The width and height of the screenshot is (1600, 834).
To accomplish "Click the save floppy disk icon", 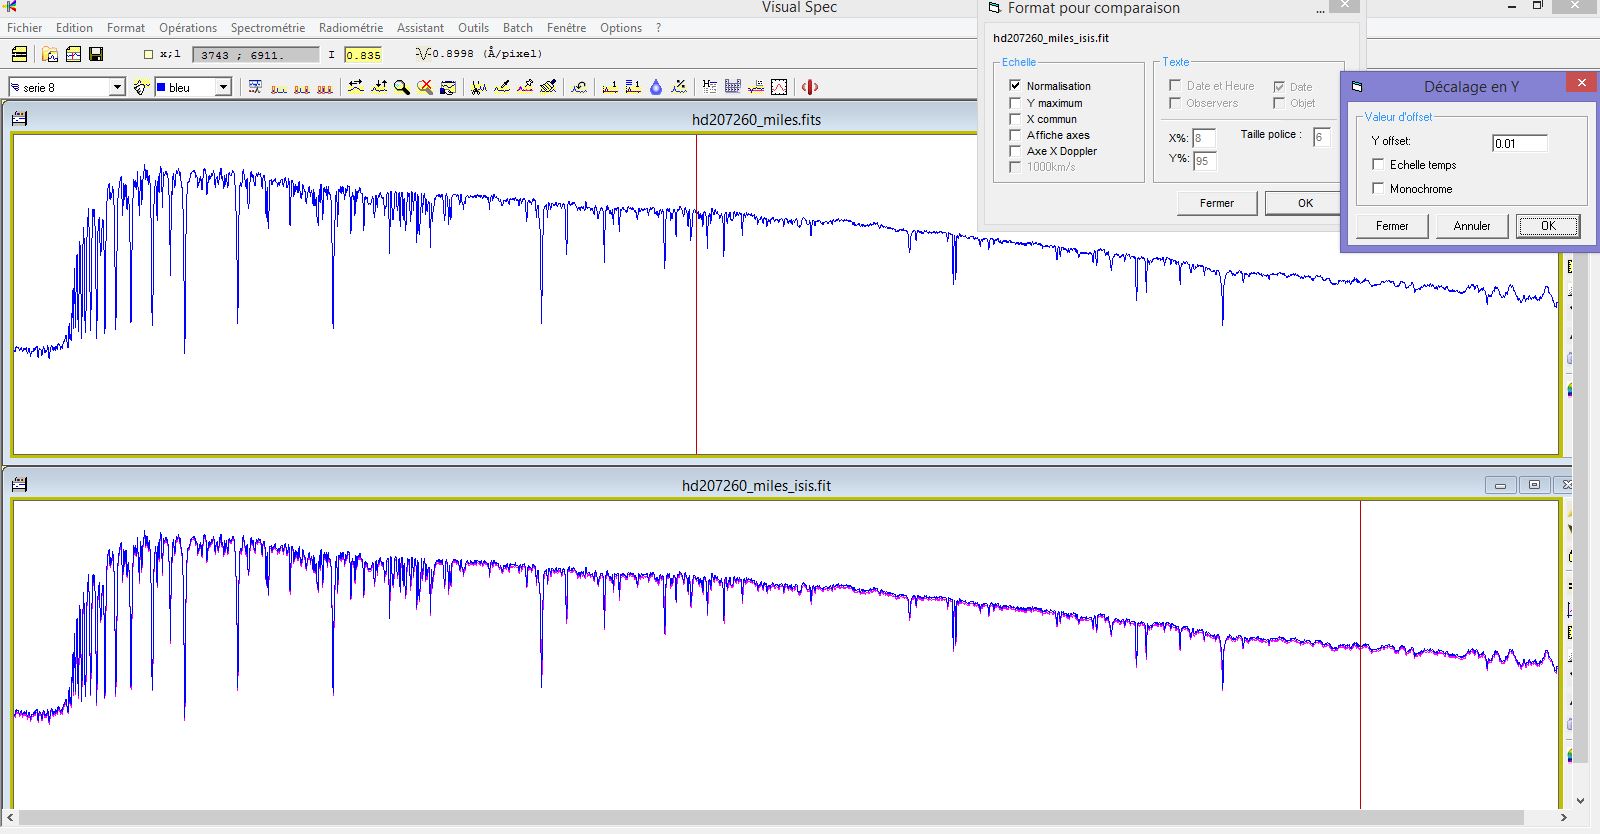I will point(96,54).
